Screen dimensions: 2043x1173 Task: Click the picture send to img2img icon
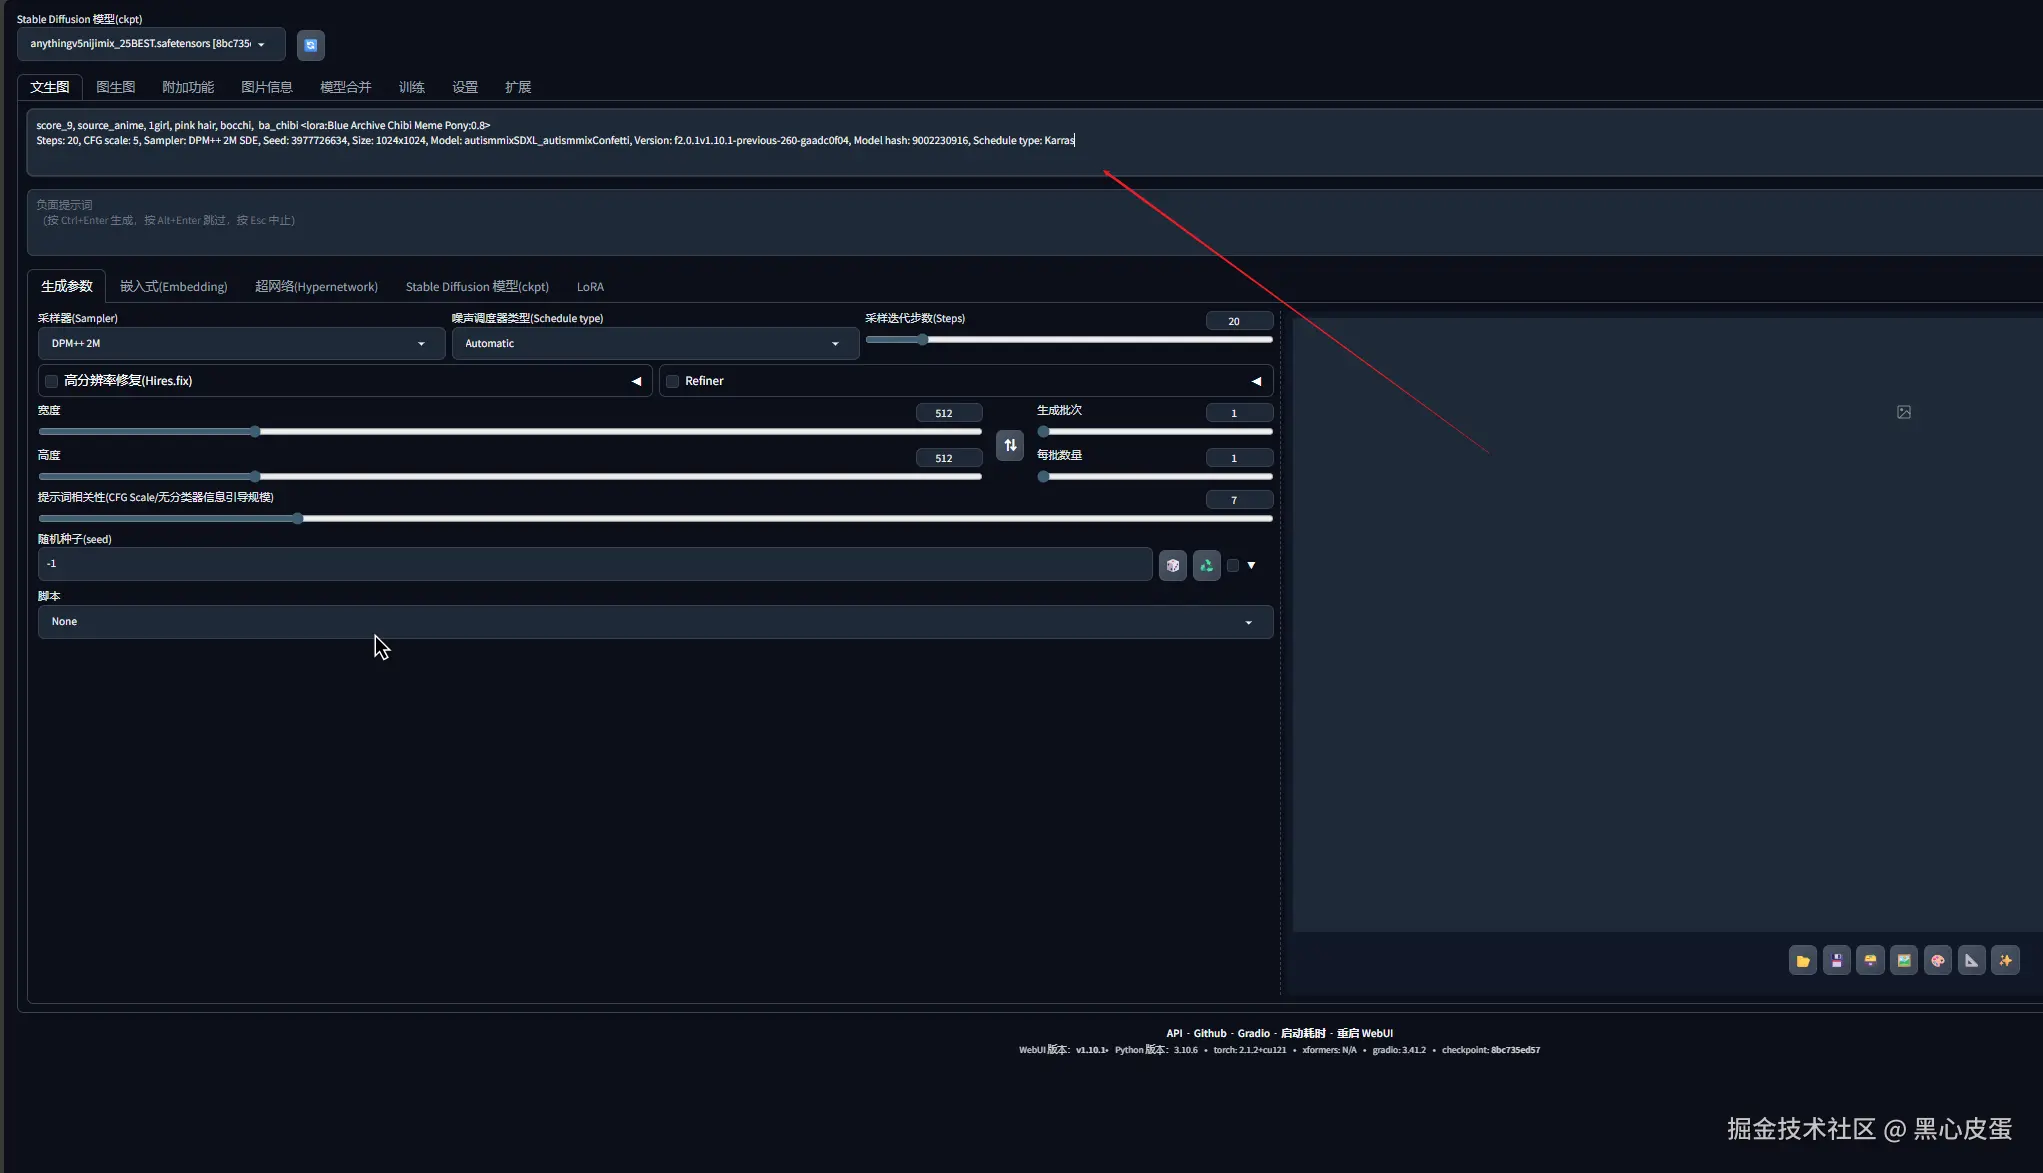pos(1903,961)
